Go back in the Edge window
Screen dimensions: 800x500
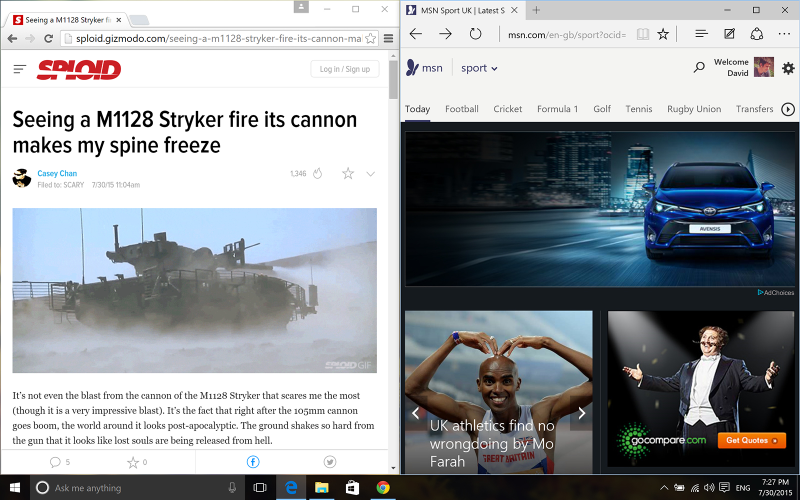tap(416, 34)
